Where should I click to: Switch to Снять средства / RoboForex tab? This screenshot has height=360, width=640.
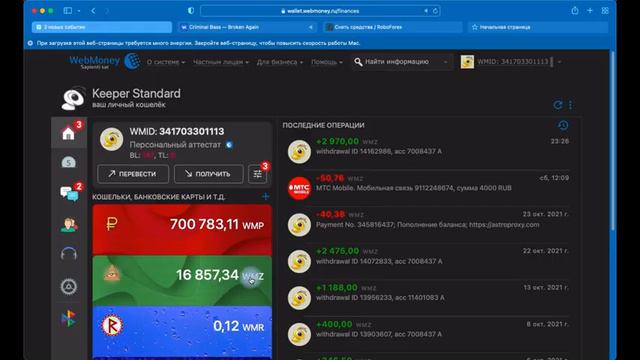(393, 27)
